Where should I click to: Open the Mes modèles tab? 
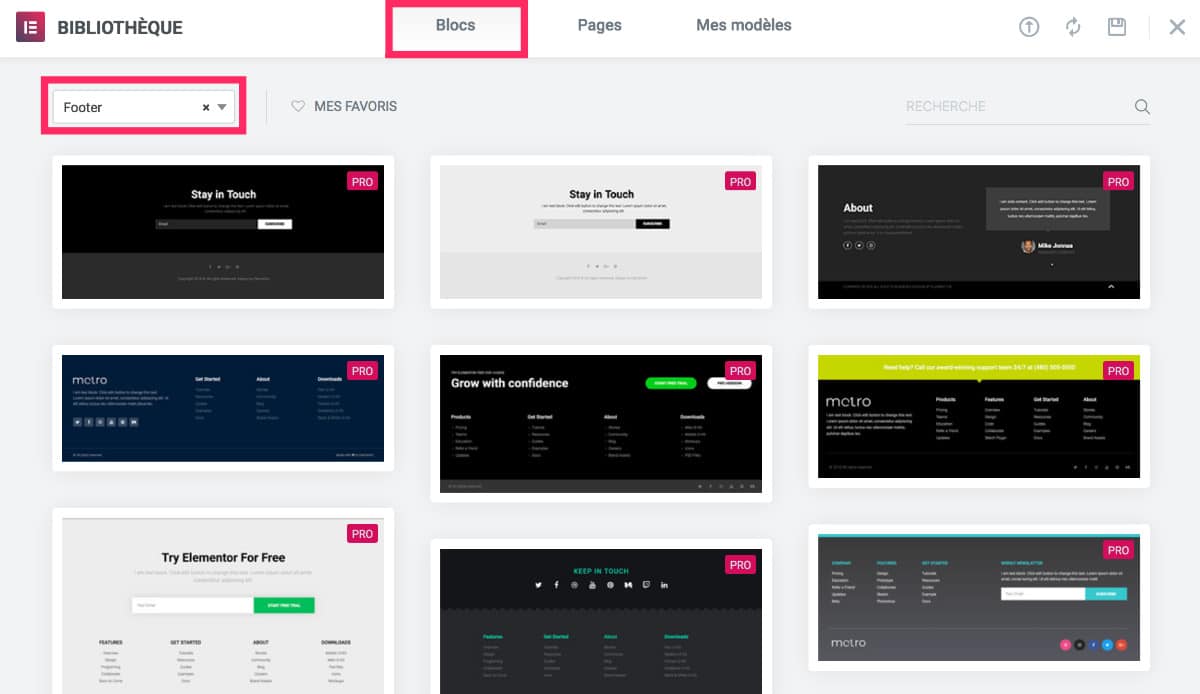pyautogui.click(x=743, y=25)
